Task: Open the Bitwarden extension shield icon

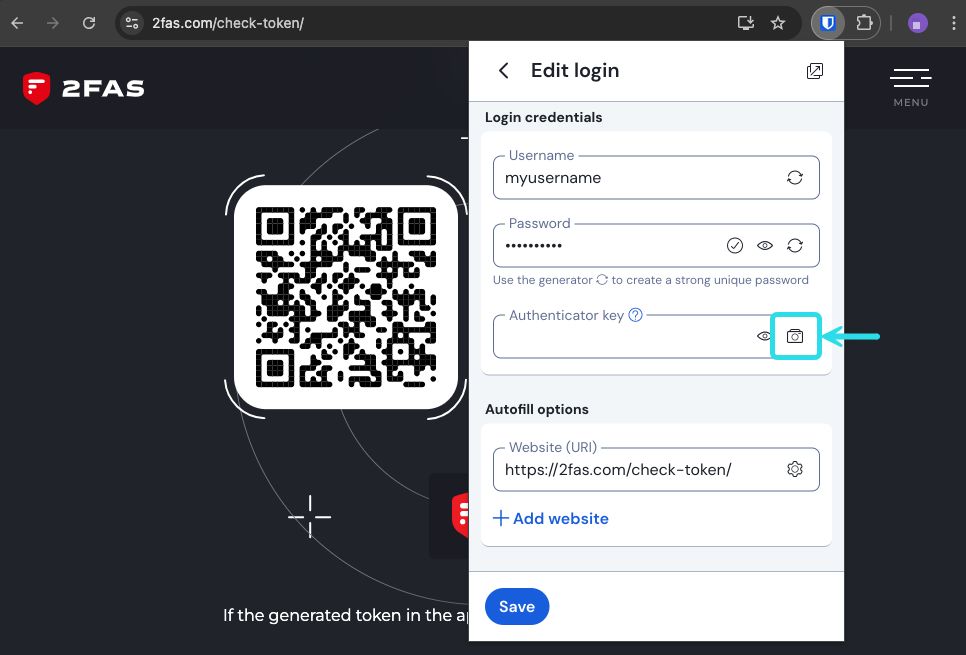Action: [x=828, y=23]
